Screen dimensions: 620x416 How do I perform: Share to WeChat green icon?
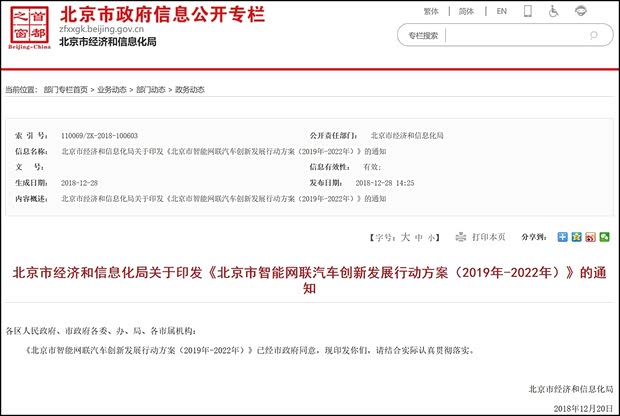click(604, 237)
